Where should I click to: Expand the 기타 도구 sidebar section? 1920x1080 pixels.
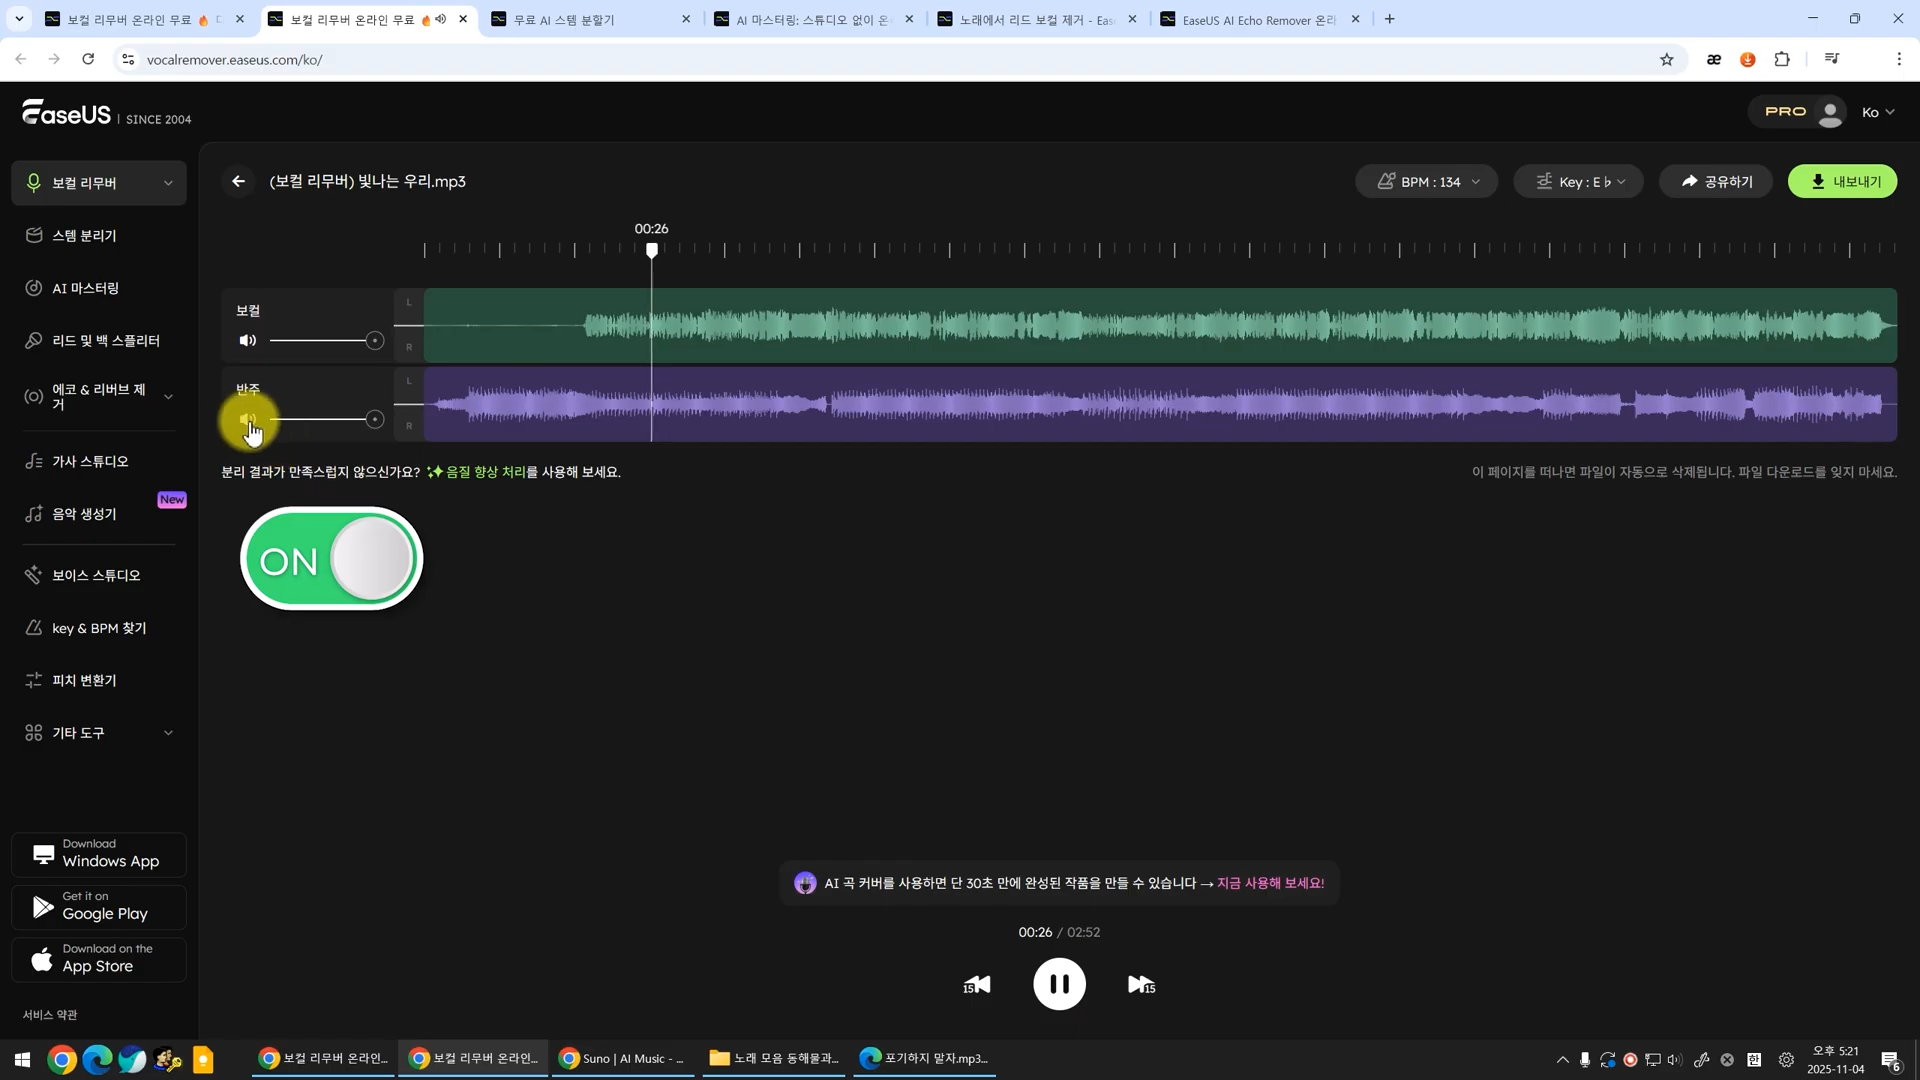(x=98, y=733)
